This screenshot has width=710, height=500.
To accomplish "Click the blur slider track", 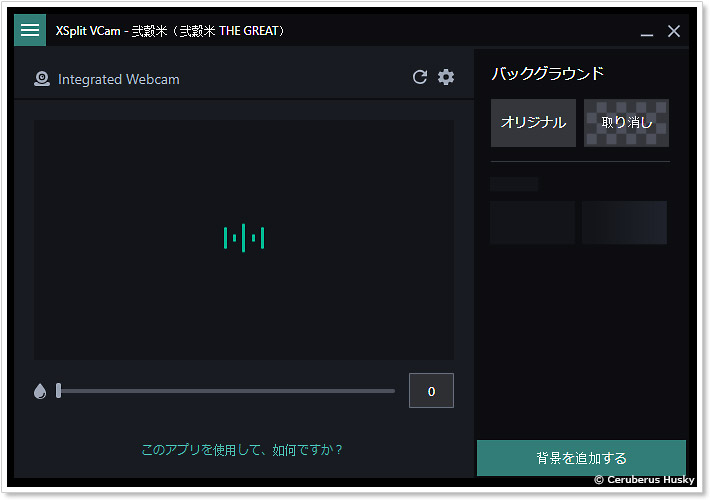I will (x=226, y=391).
